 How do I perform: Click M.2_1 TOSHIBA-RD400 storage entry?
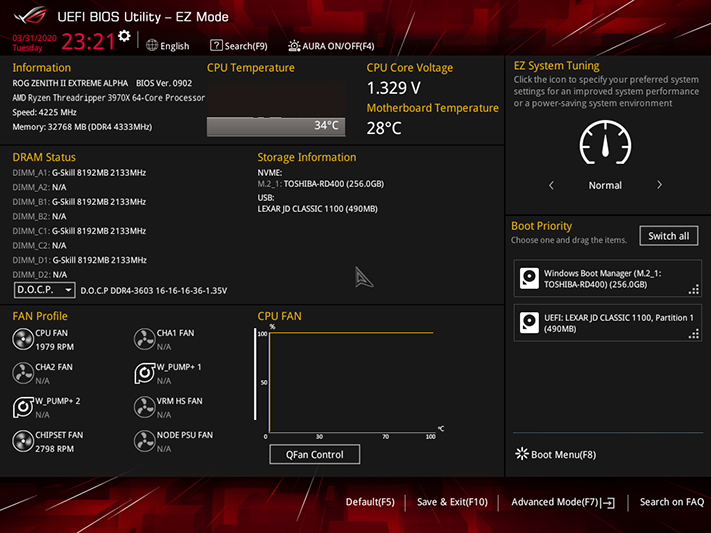pyautogui.click(x=321, y=184)
